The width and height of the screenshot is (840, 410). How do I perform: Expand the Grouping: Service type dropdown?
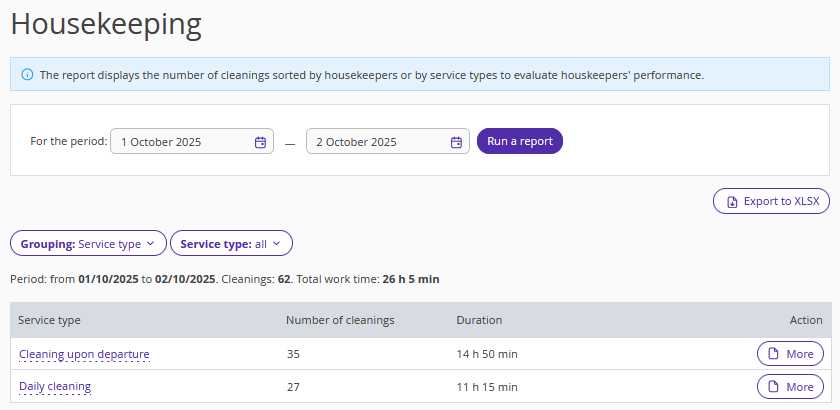point(87,243)
